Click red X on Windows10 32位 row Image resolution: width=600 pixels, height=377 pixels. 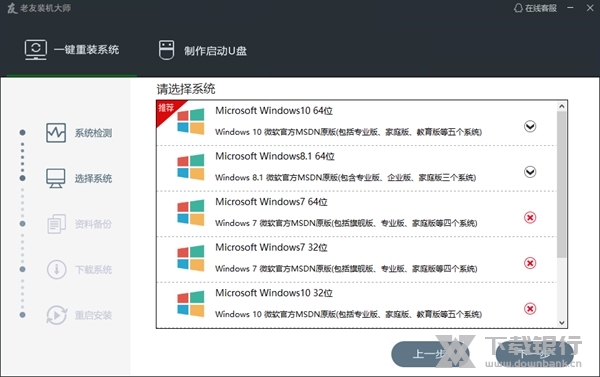pos(530,308)
